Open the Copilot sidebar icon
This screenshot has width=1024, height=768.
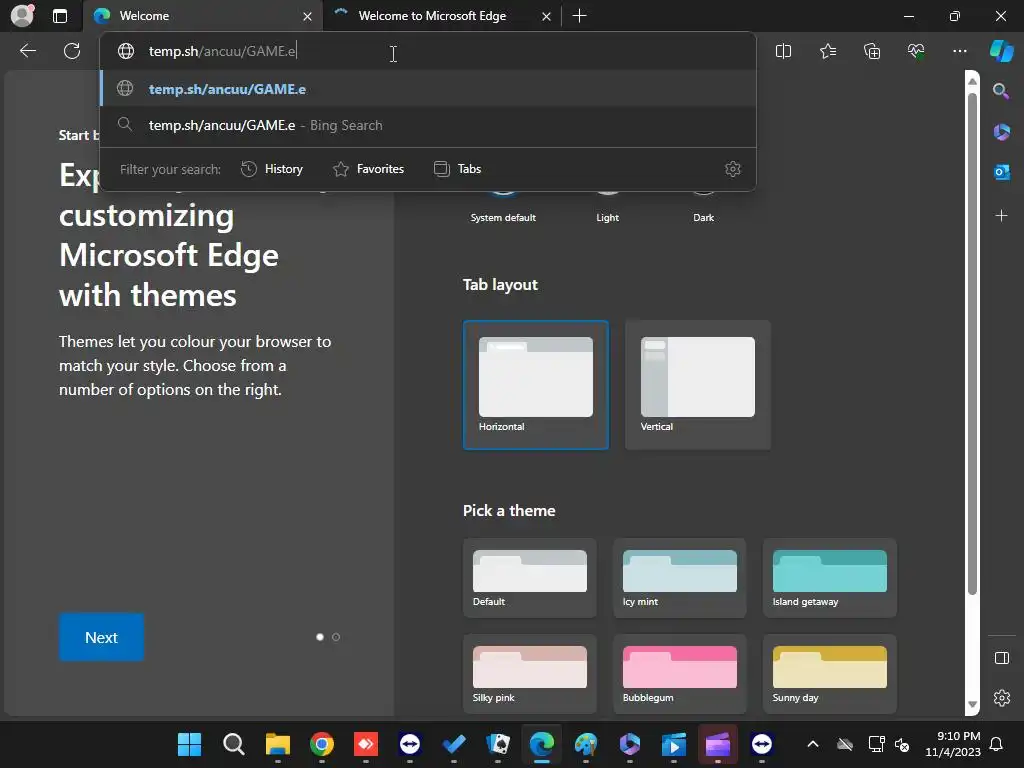click(1002, 51)
